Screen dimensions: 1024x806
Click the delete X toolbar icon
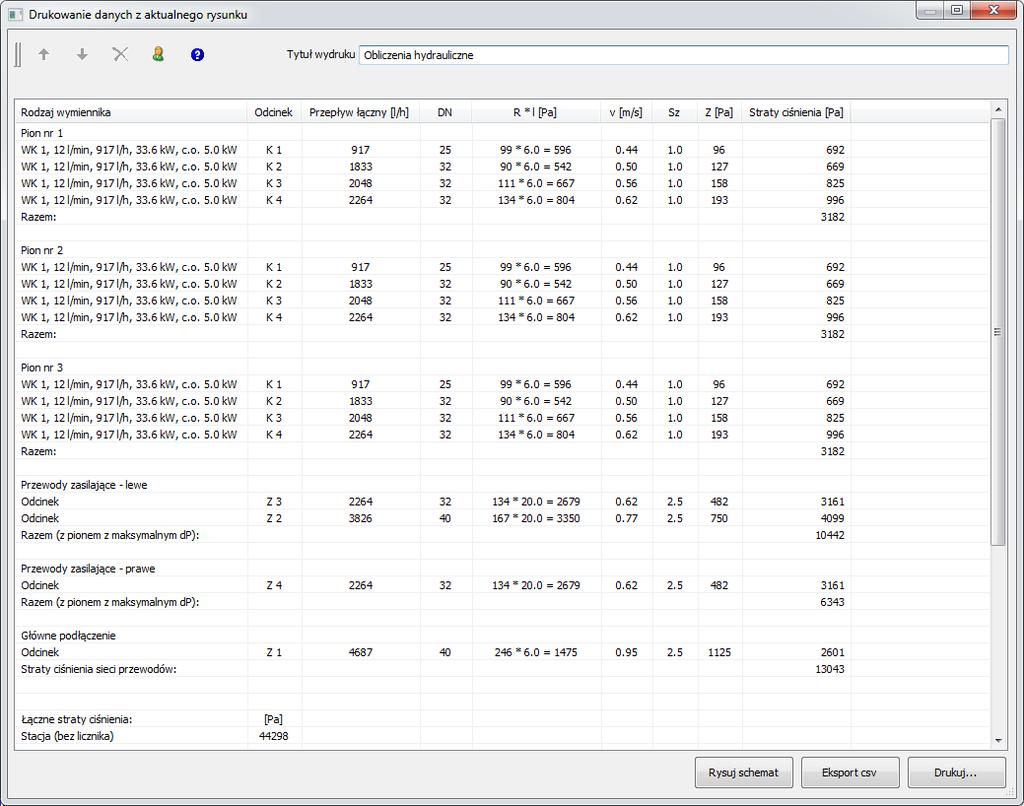tap(120, 54)
